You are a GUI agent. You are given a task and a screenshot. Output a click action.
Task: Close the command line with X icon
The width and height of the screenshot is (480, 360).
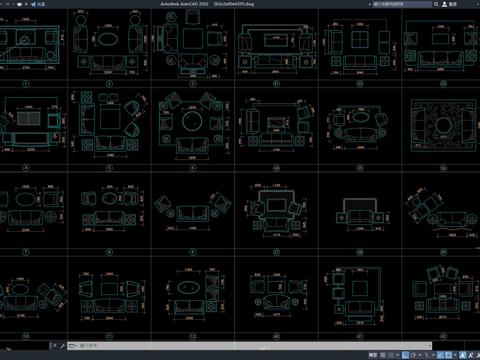click(55, 346)
